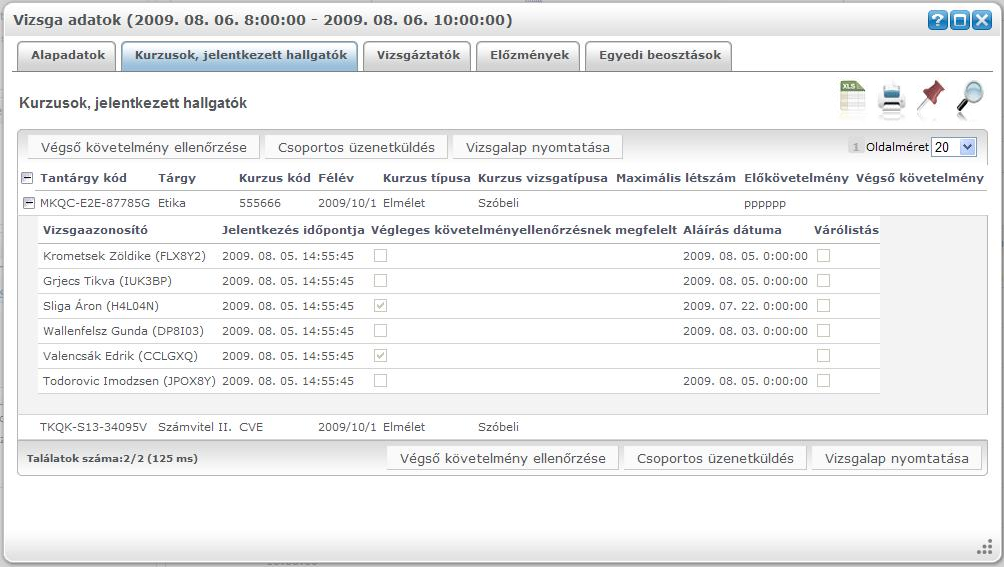The image size is (1004, 567).
Task: Sort by Kurzus kód column header
Action: tap(275, 178)
